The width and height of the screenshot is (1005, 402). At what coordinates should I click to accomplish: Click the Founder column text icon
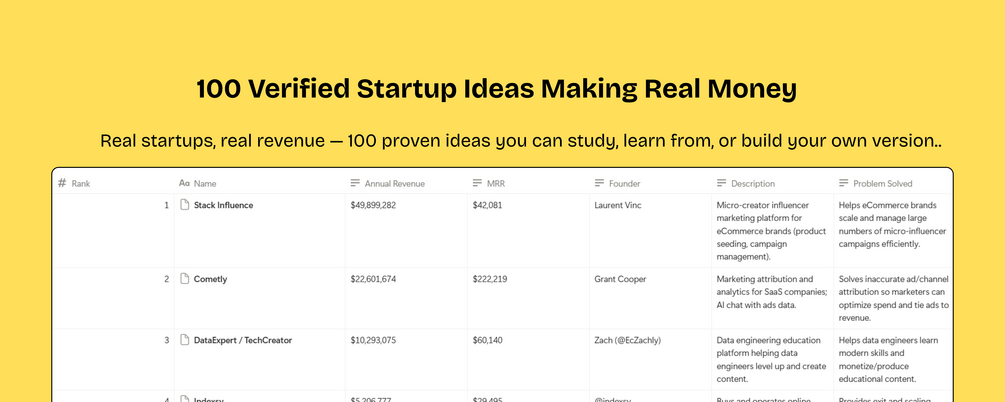(600, 184)
